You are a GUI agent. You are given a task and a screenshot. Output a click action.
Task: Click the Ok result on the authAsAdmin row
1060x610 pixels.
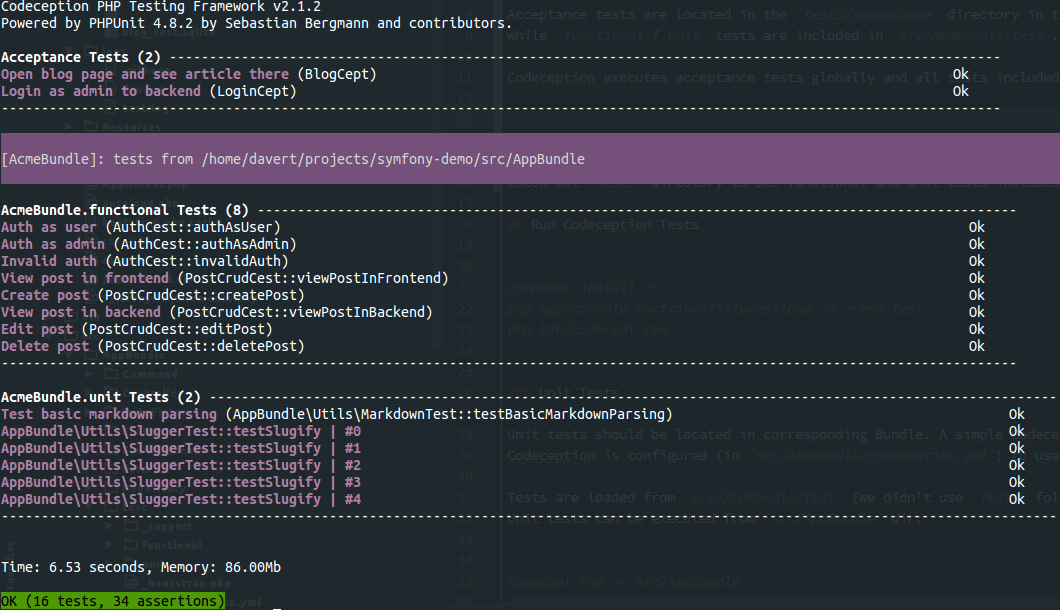tap(977, 244)
